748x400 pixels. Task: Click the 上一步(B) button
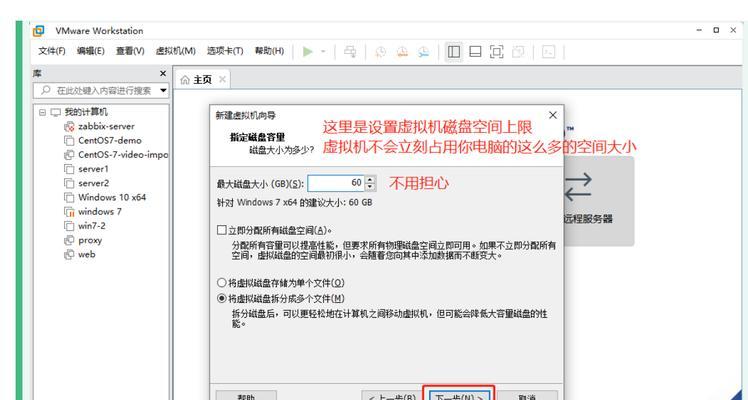[392, 396]
